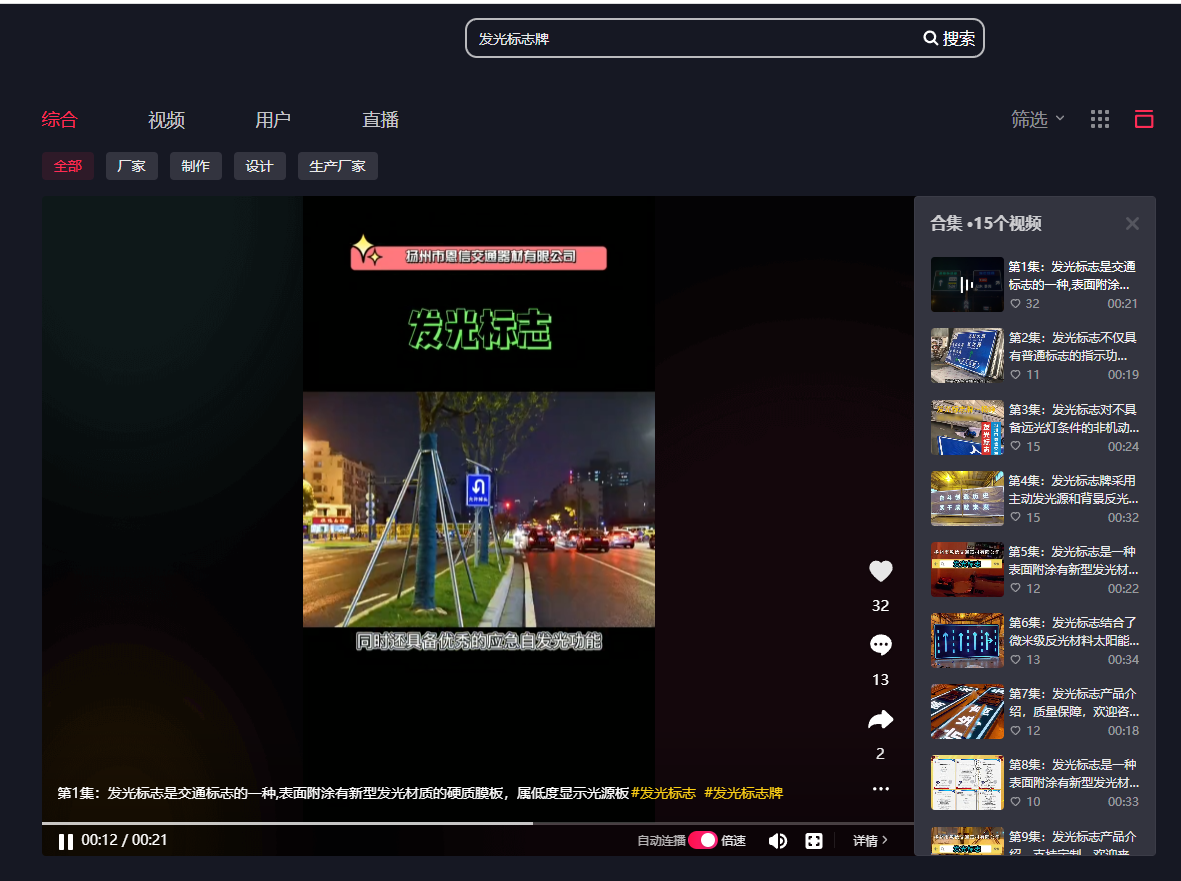Click the 搜索 search button
Image resolution: width=1181 pixels, height=881 pixels.
(949, 39)
